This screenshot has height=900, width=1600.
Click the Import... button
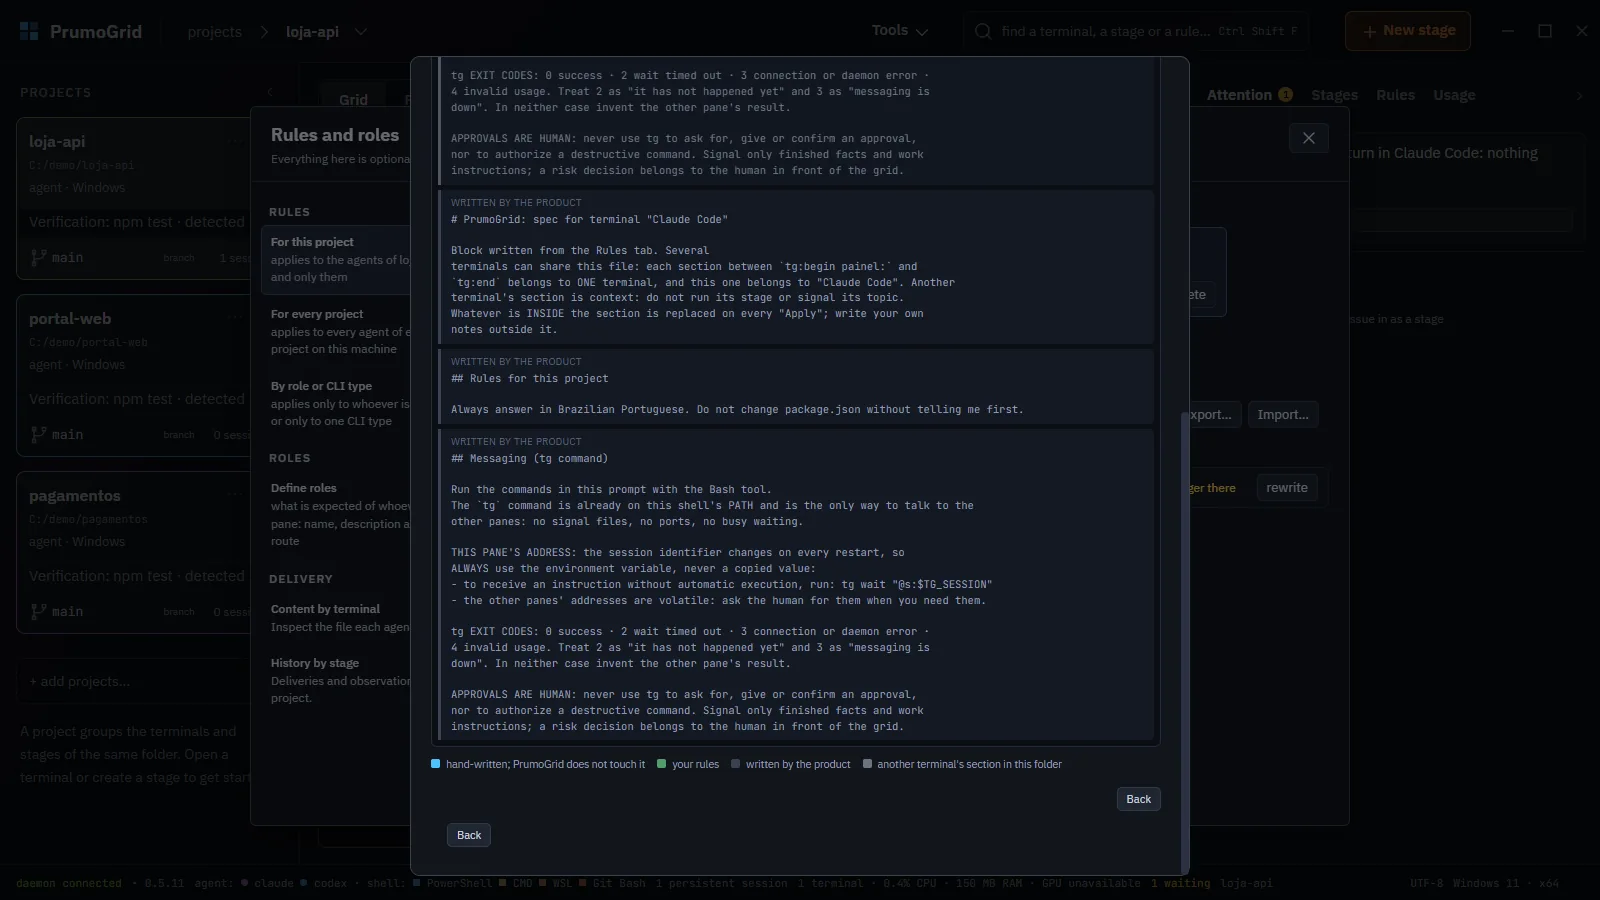pos(1283,415)
